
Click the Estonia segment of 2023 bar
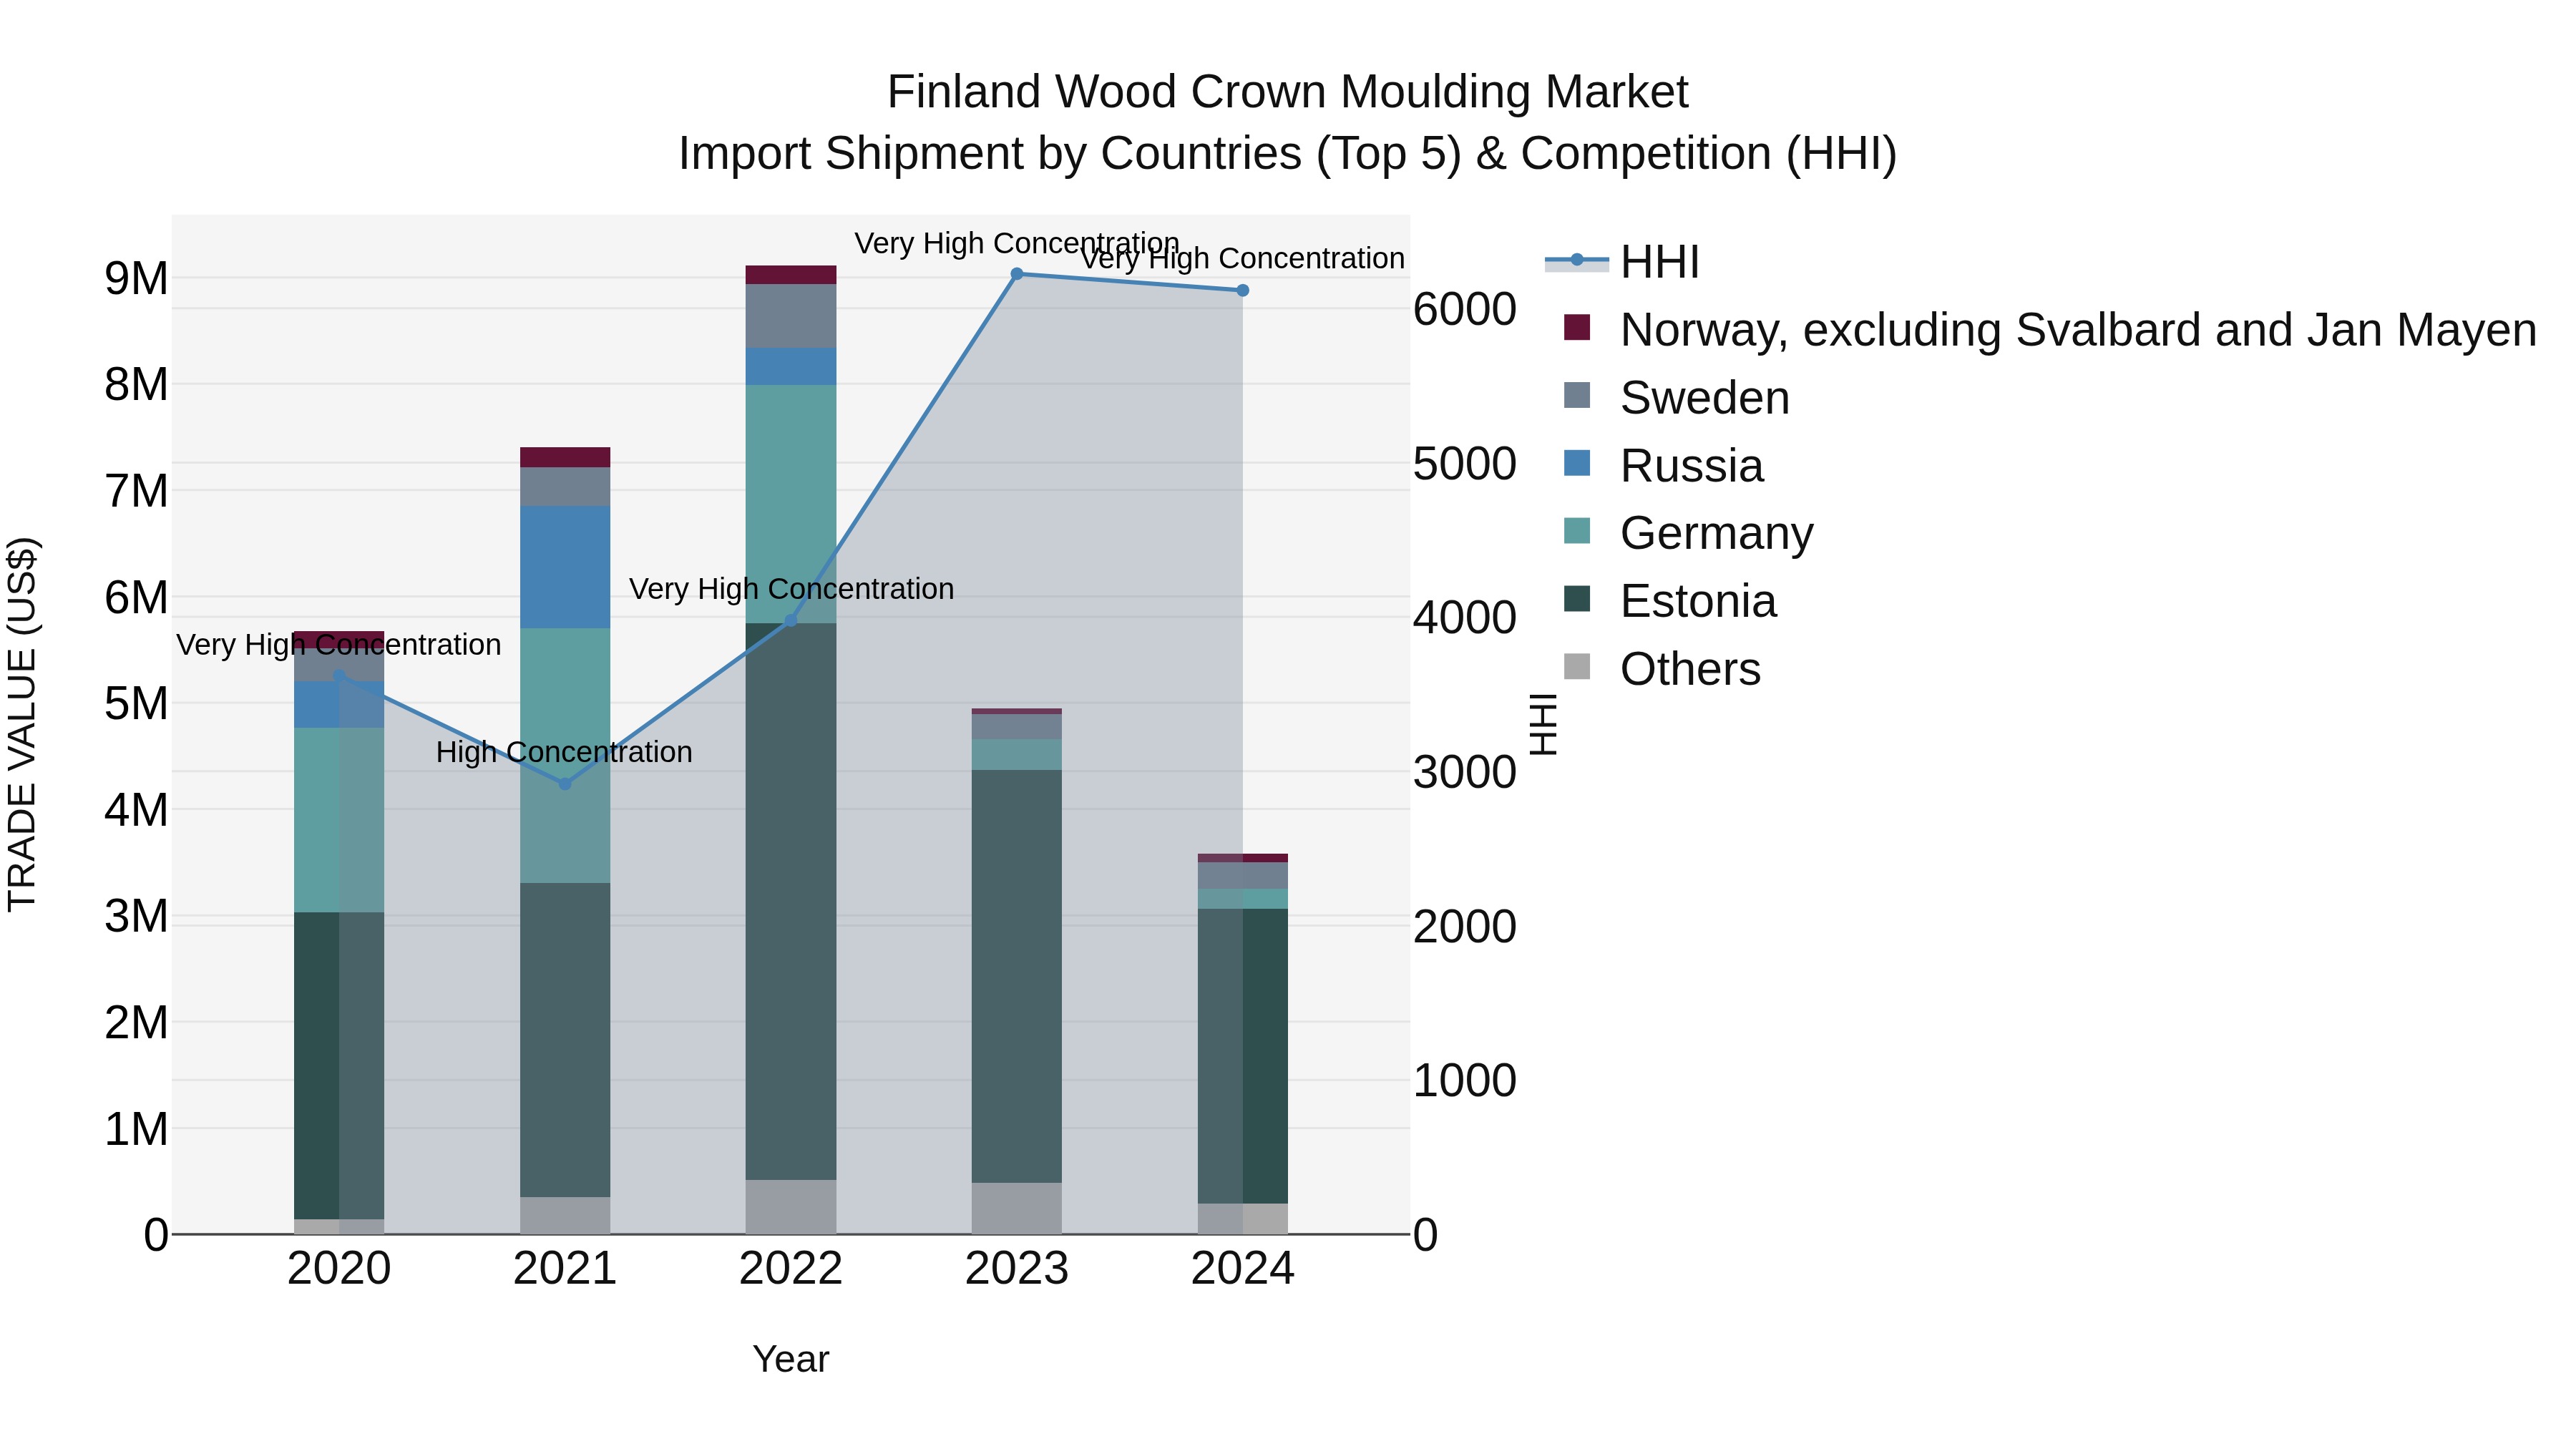coord(1017,976)
